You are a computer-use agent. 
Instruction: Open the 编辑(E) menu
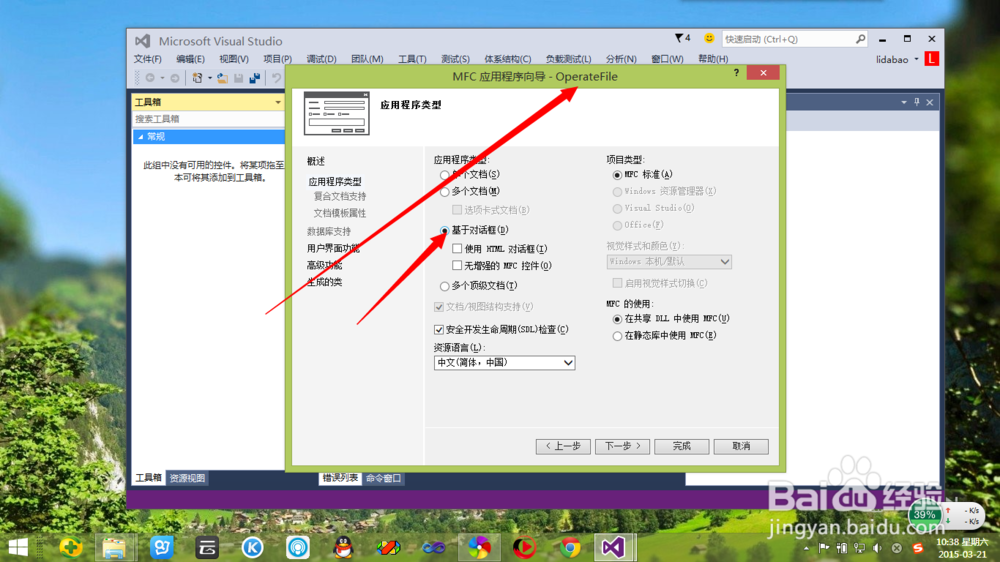coord(190,59)
